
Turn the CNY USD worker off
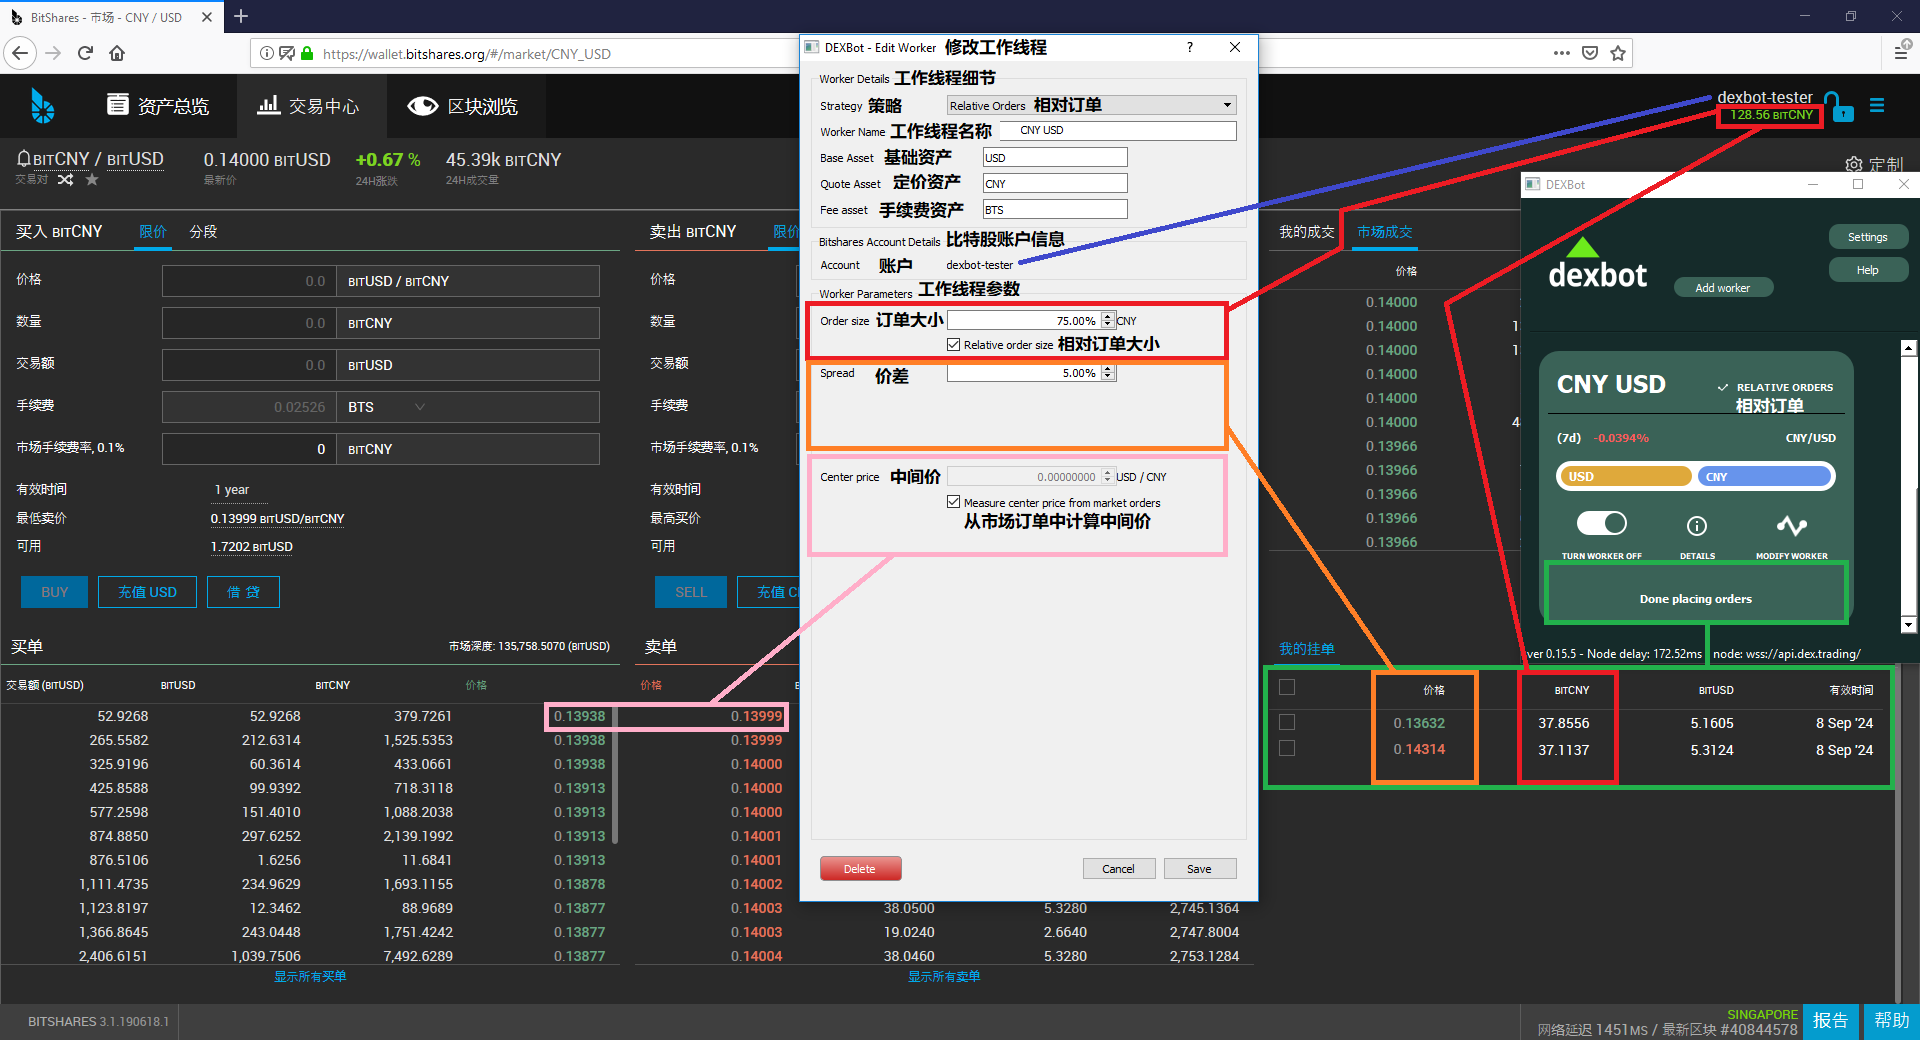[x=1602, y=523]
